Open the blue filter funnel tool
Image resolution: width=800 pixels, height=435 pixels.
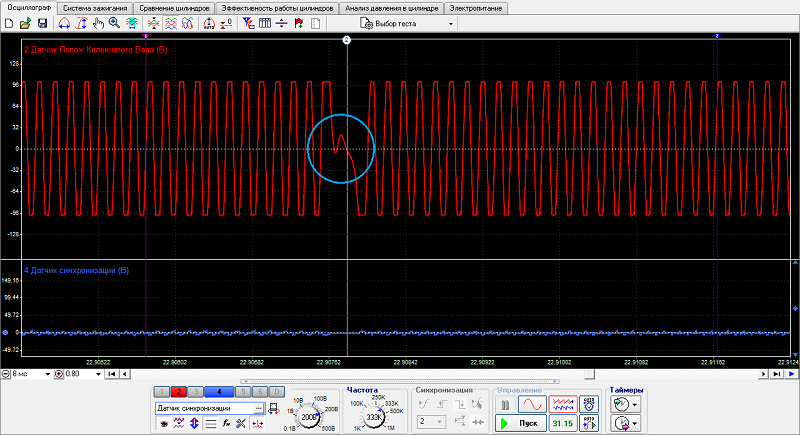tap(248, 23)
